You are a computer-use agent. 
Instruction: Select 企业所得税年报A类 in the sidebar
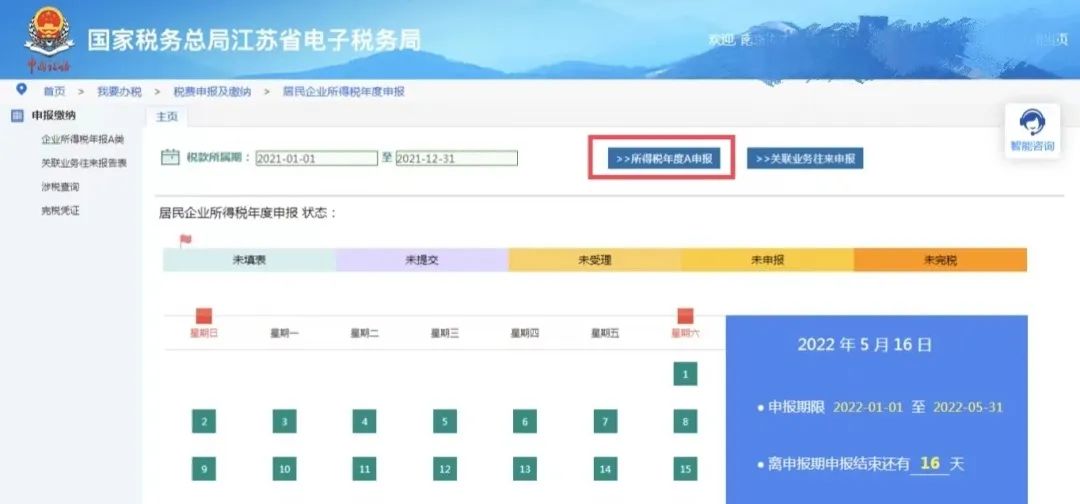click(83, 140)
